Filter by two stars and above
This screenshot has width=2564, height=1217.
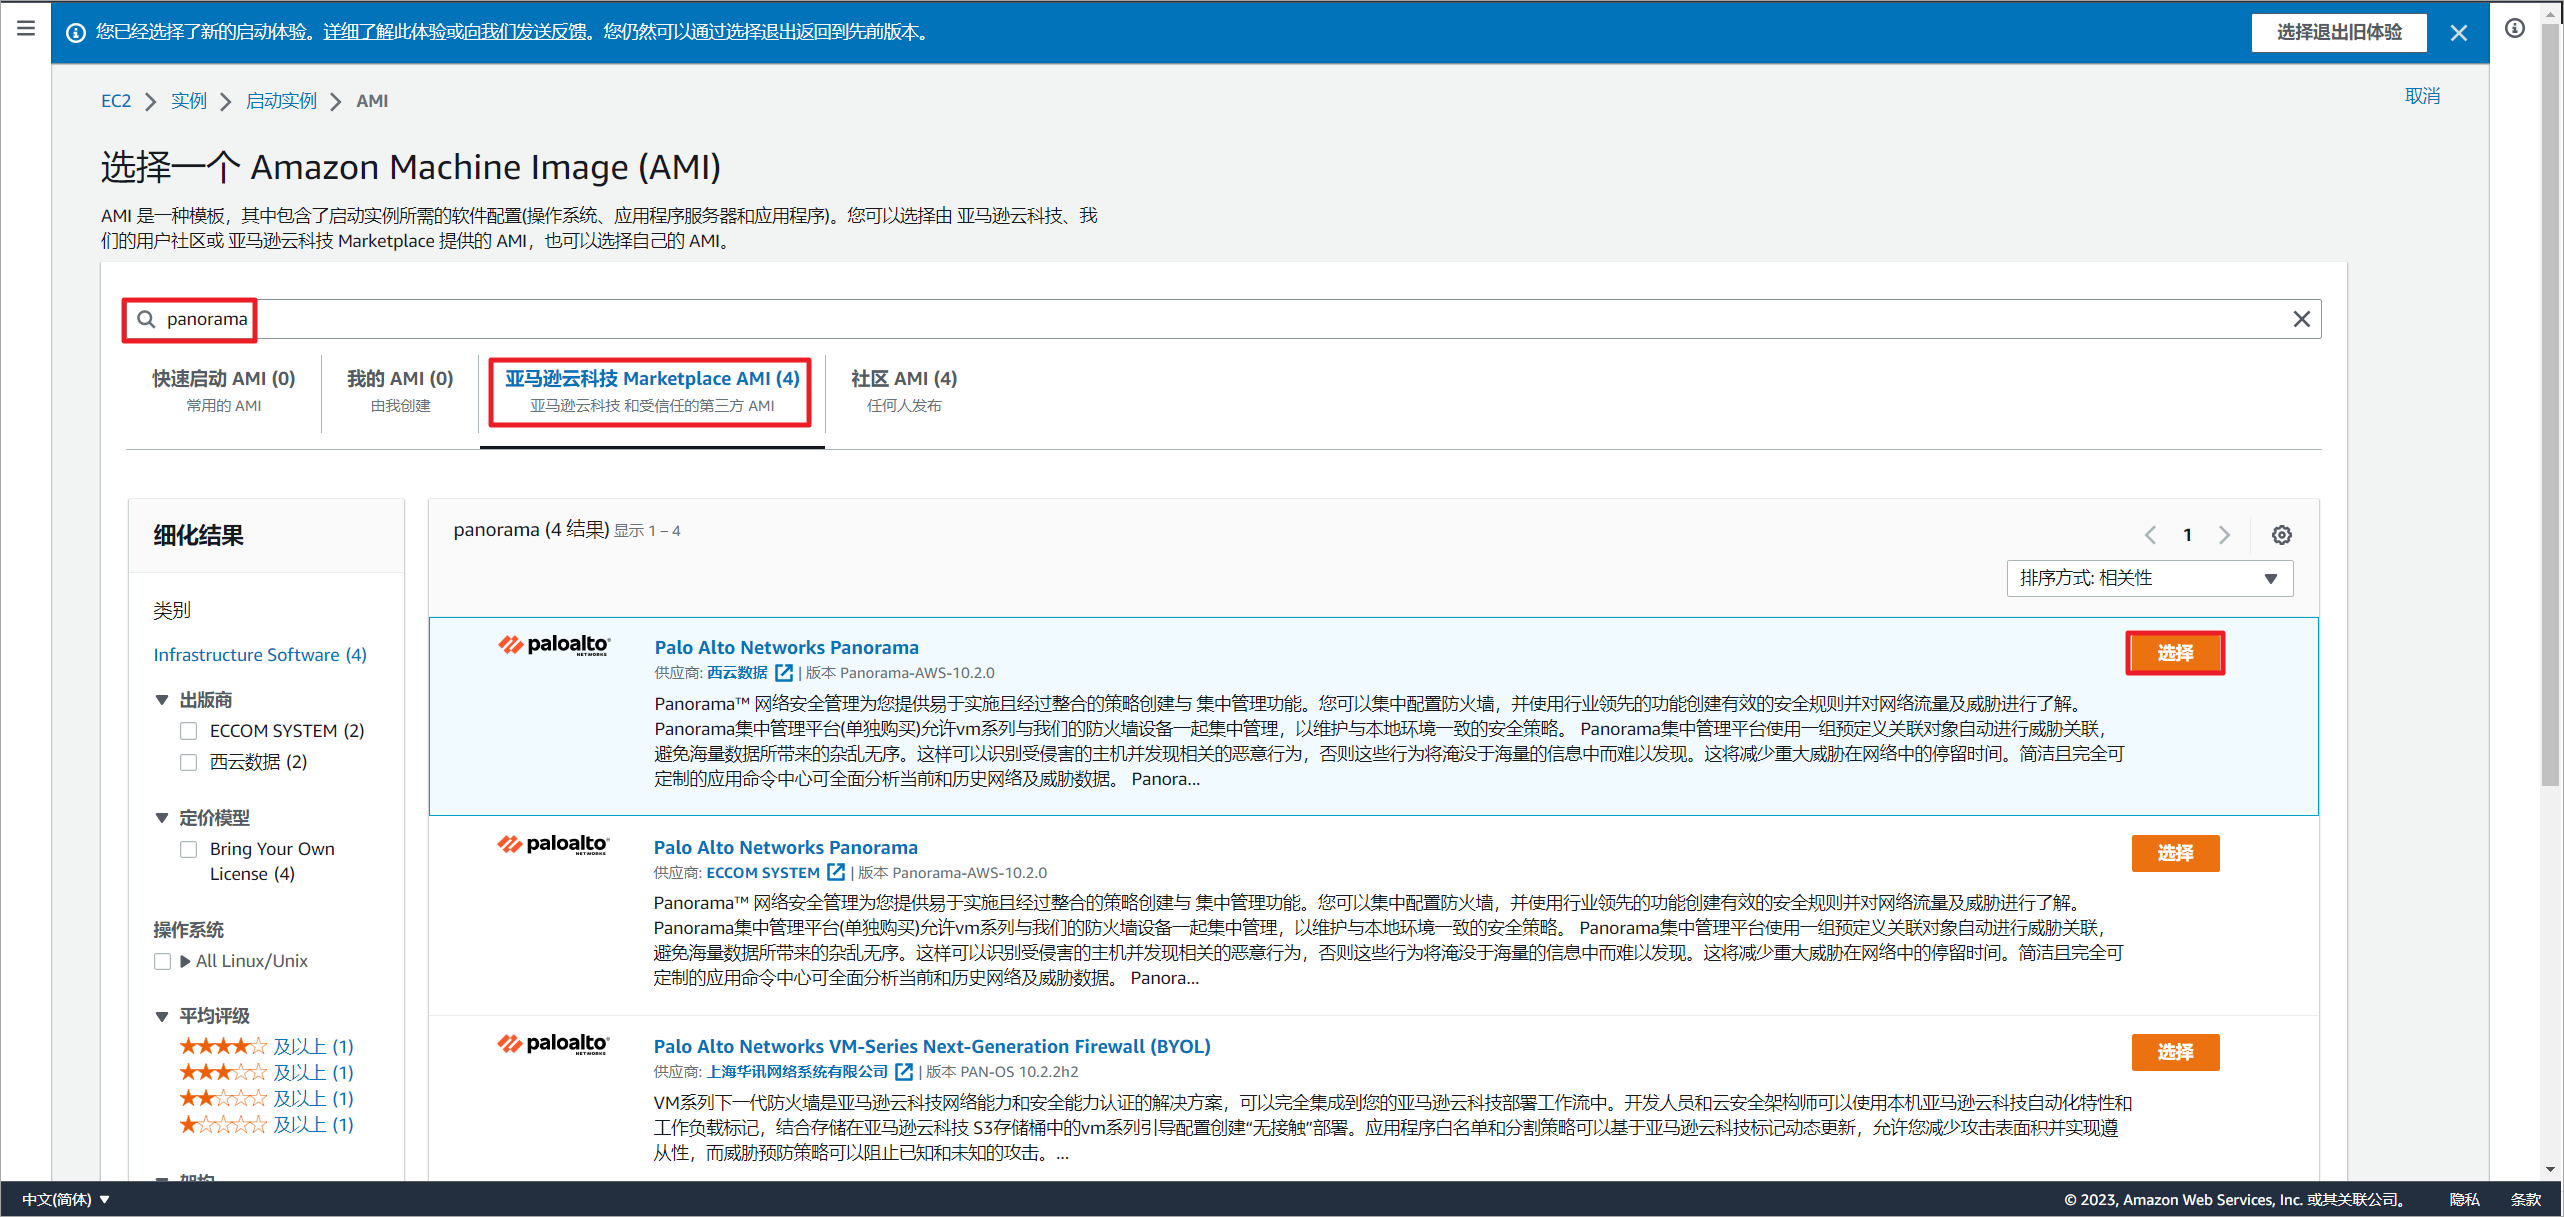click(x=266, y=1098)
